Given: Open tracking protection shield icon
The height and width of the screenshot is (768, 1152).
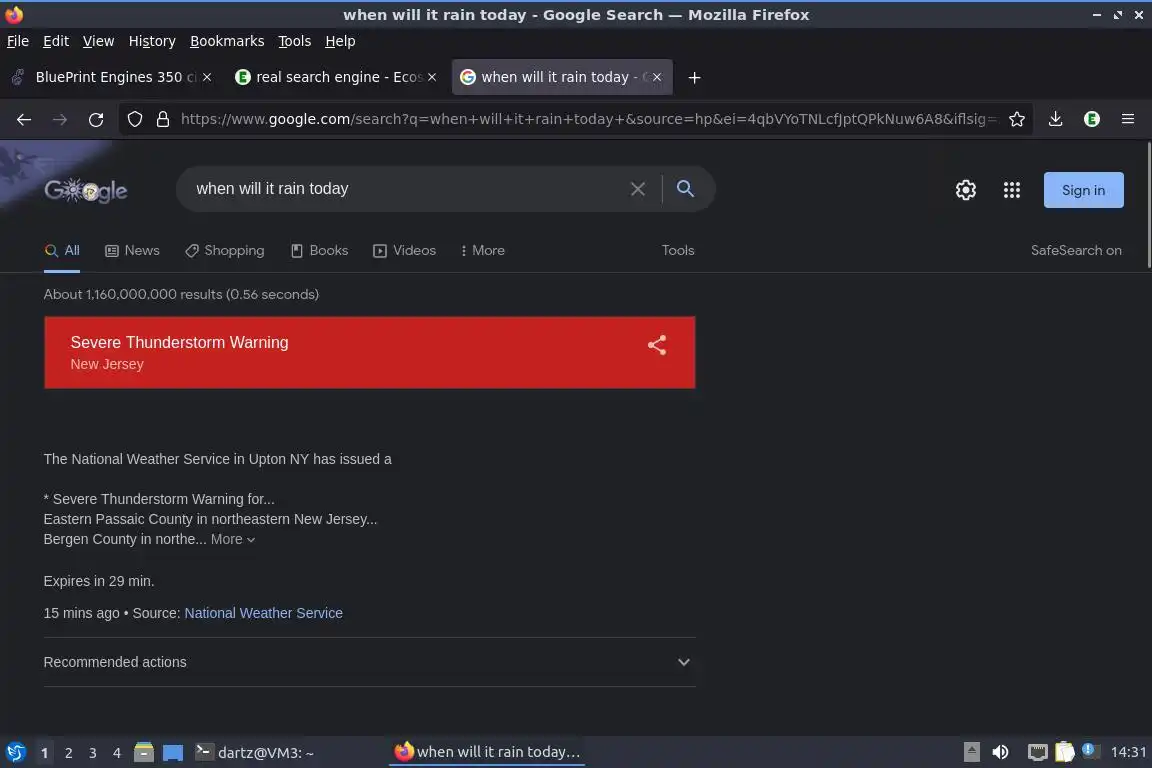Looking at the screenshot, I should [x=134, y=119].
